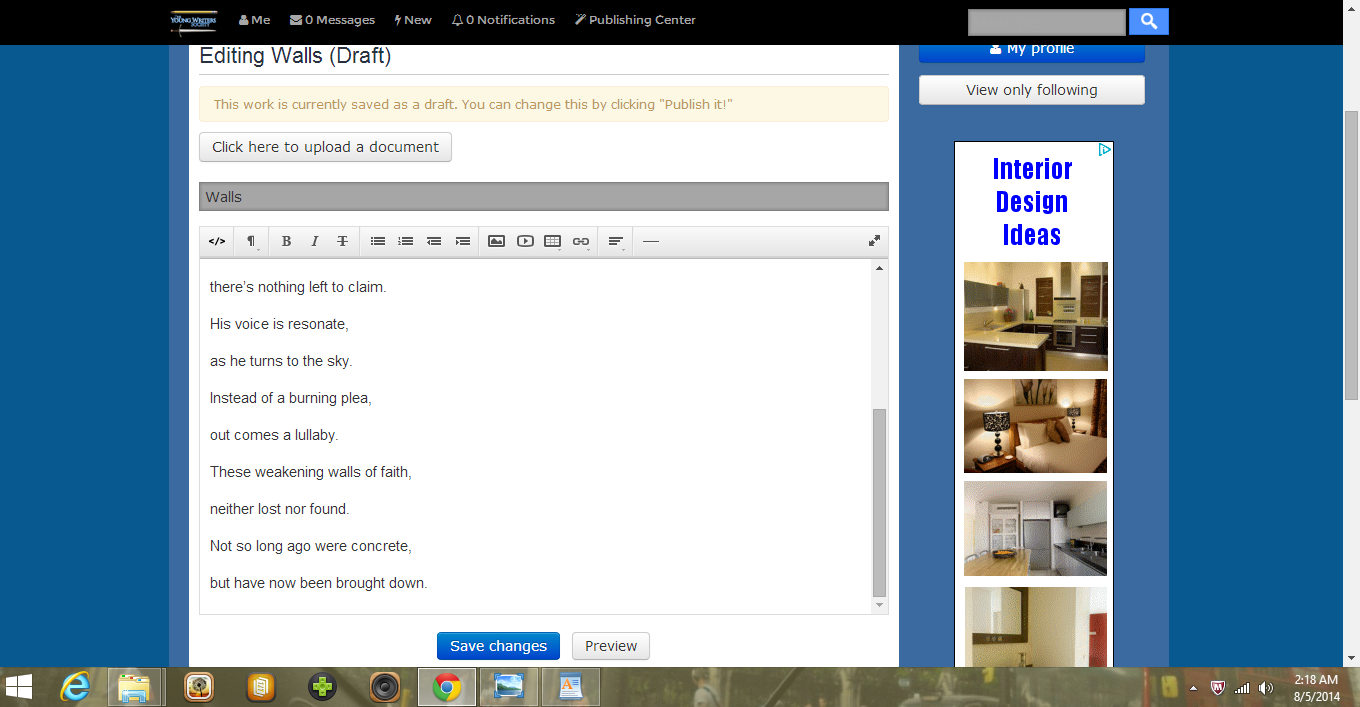Insert a hyperlink
The height and width of the screenshot is (707, 1360).
581,241
